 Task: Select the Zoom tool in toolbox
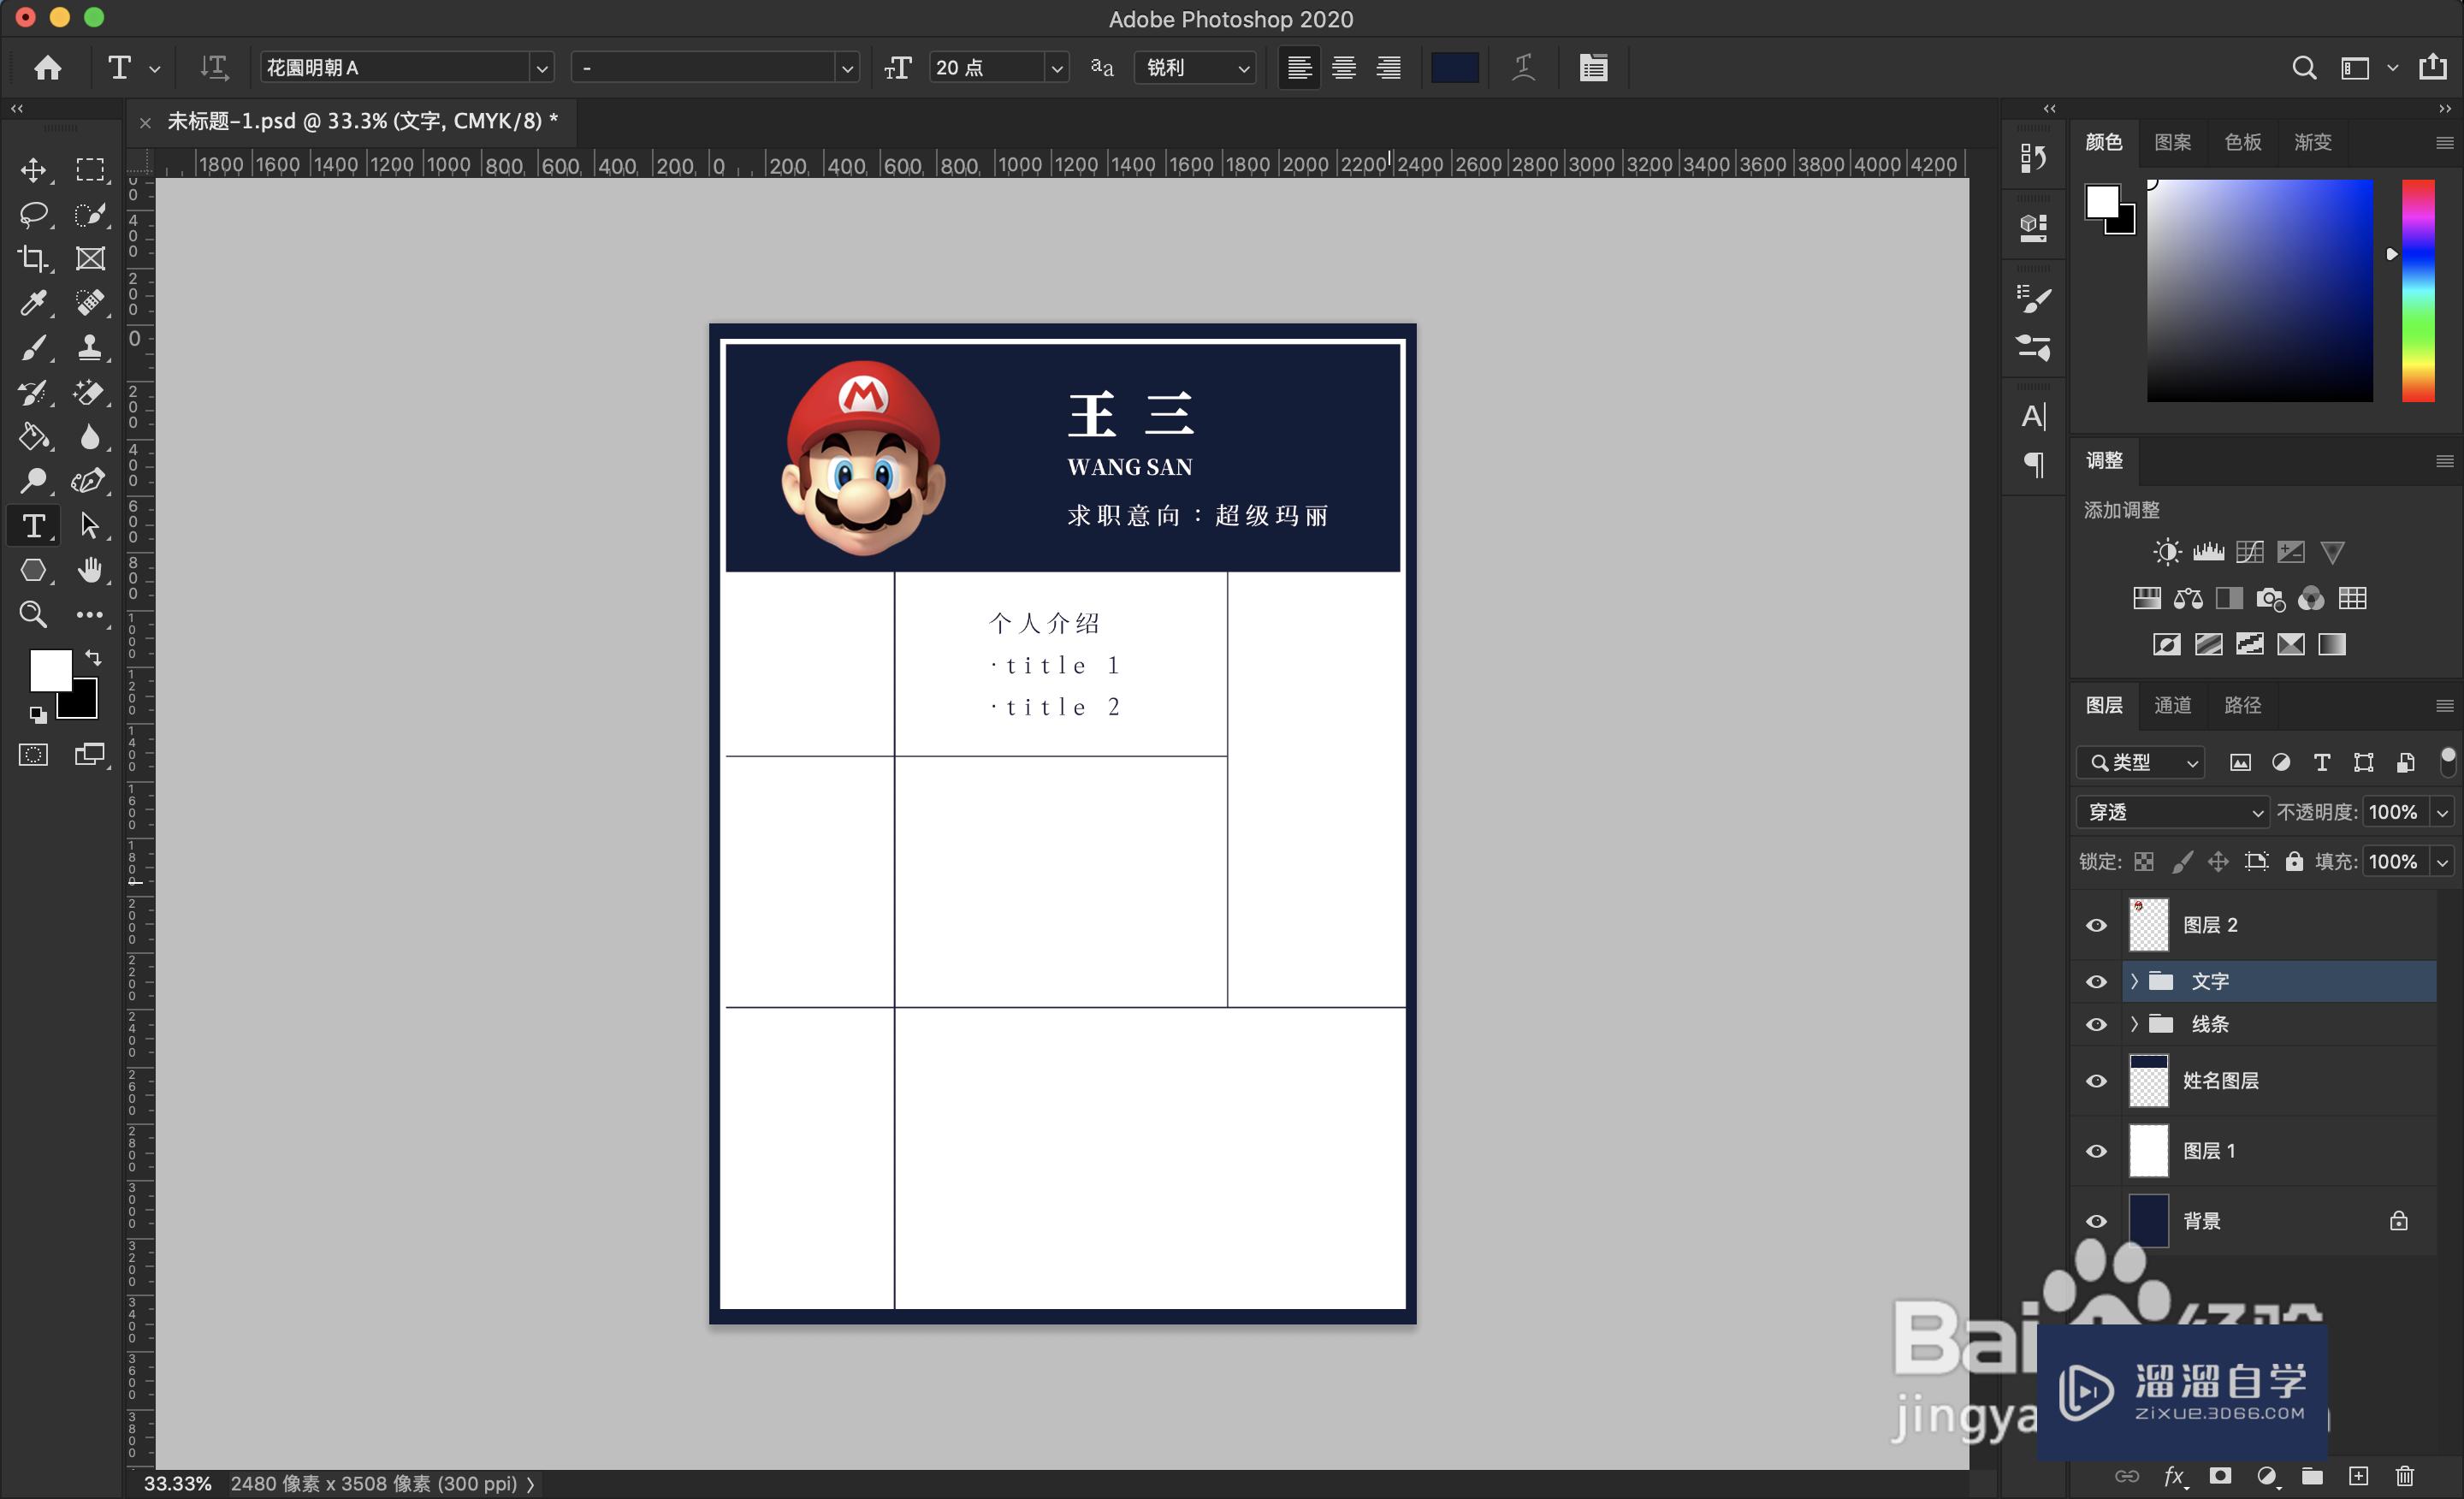(x=33, y=614)
